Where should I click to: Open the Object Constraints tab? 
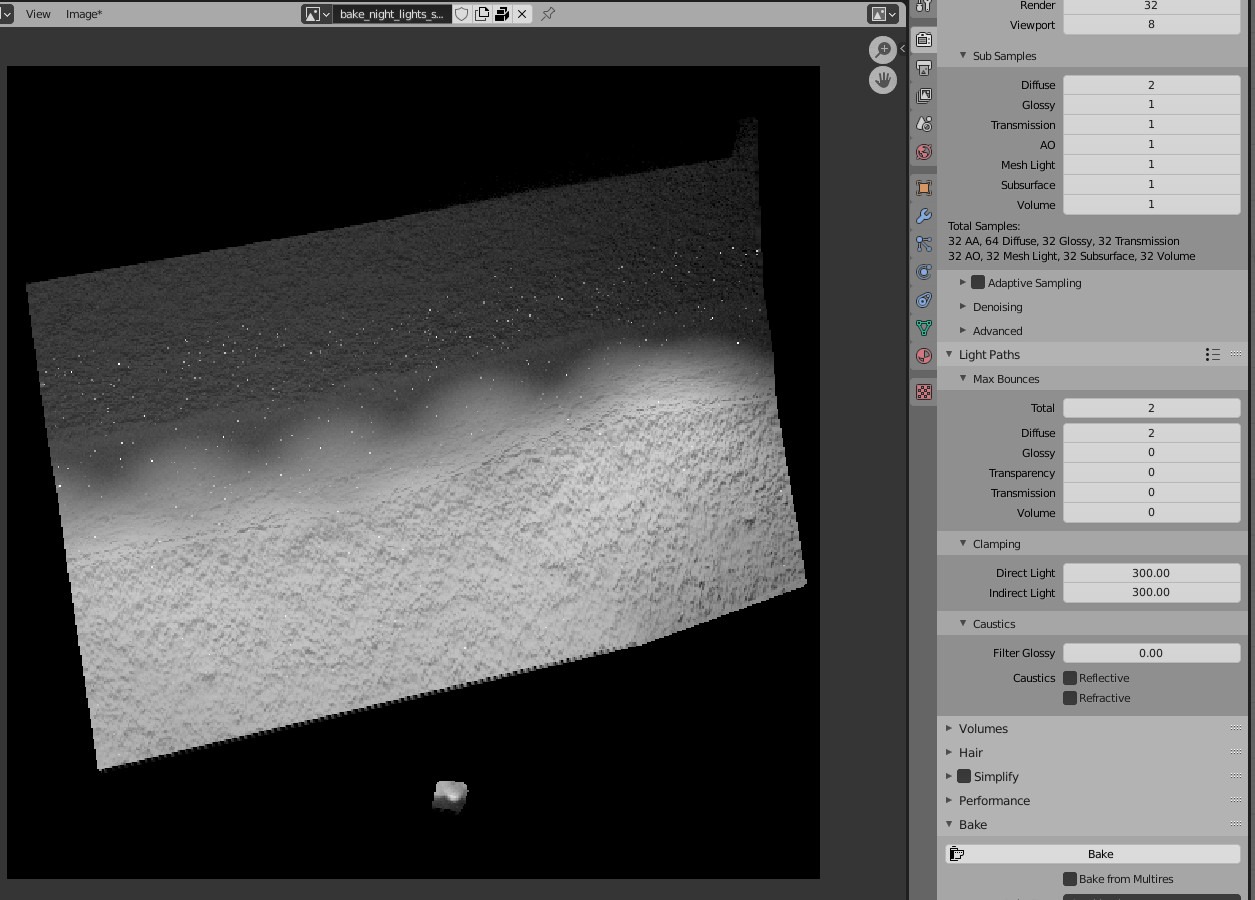[x=924, y=300]
